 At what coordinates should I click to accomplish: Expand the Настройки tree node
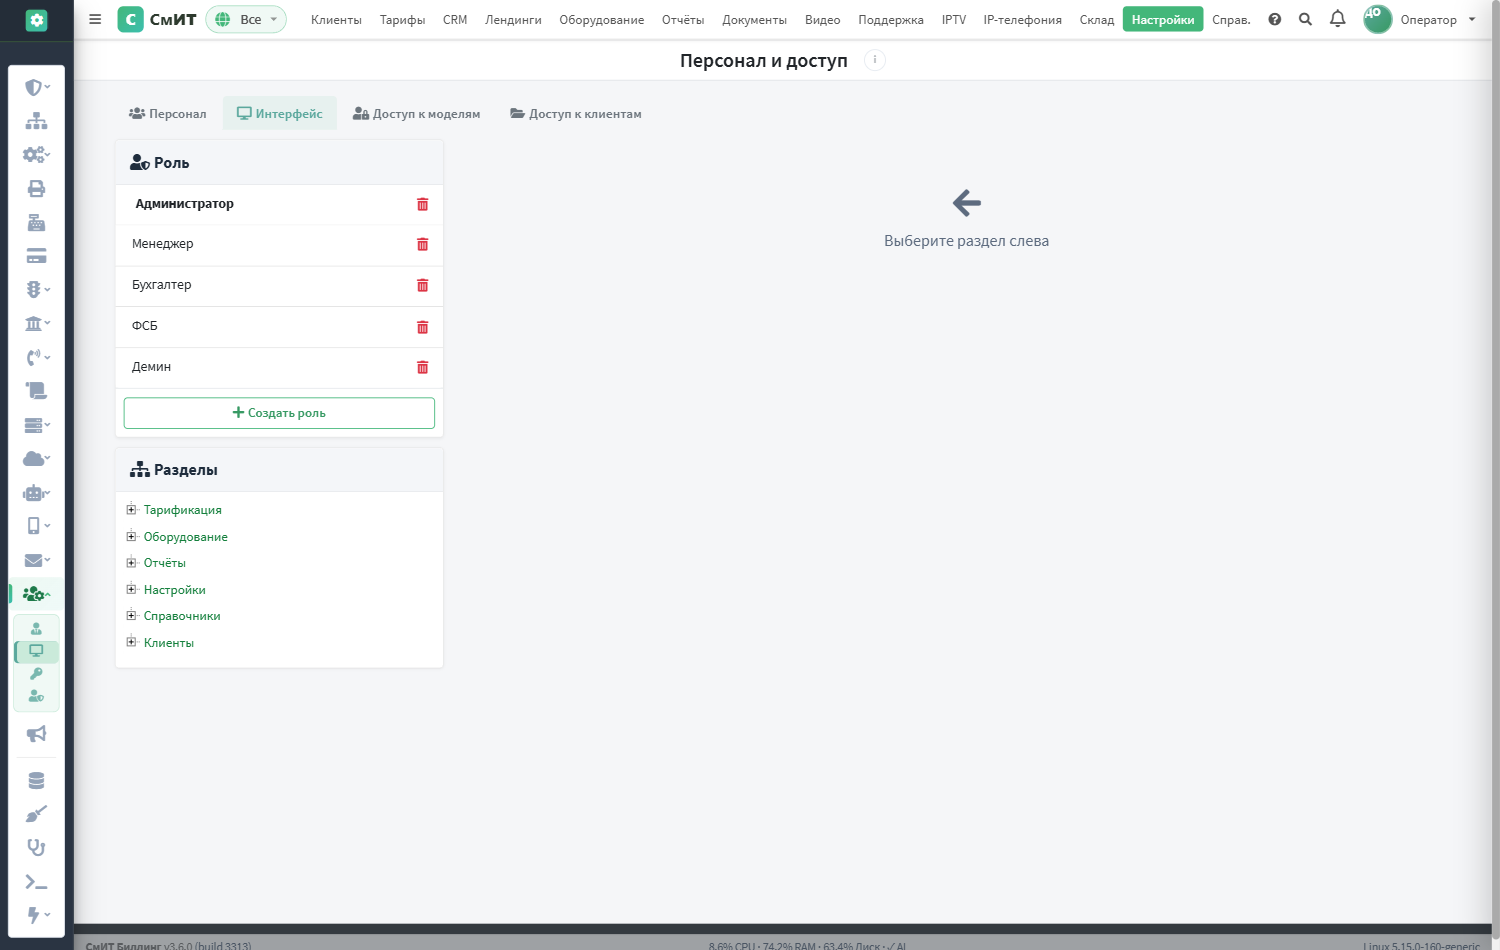[x=131, y=589]
